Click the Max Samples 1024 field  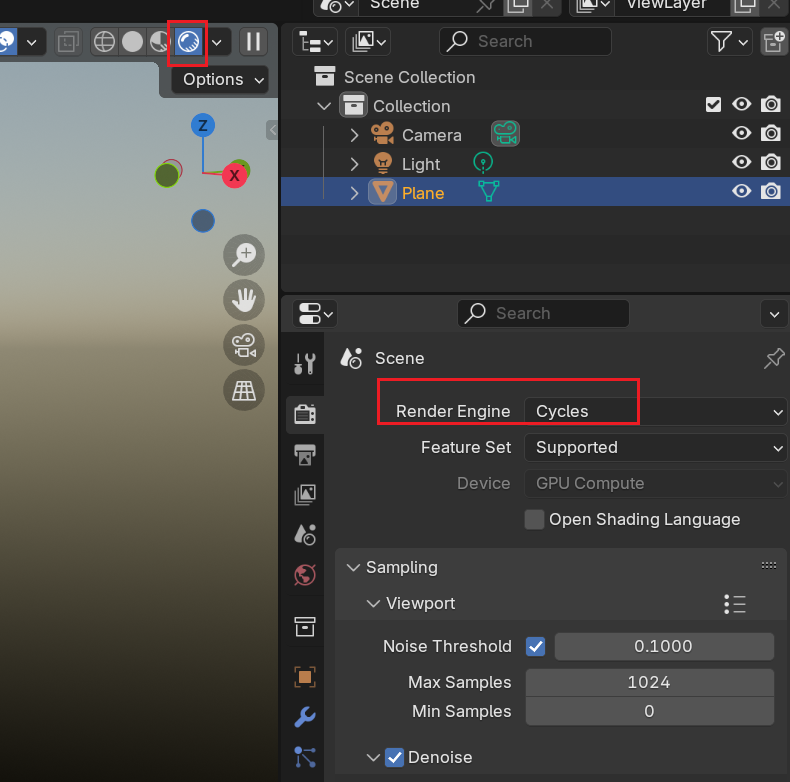[x=649, y=682]
